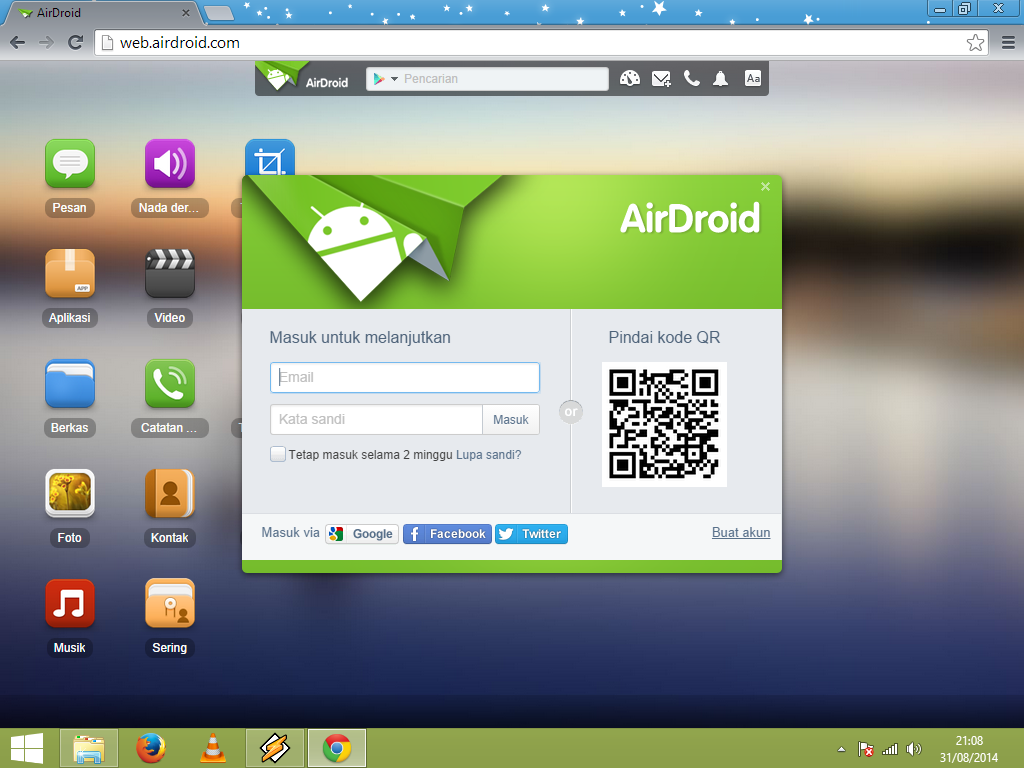Click the Buat akun link
Screen dimensions: 1024x768
click(x=741, y=532)
